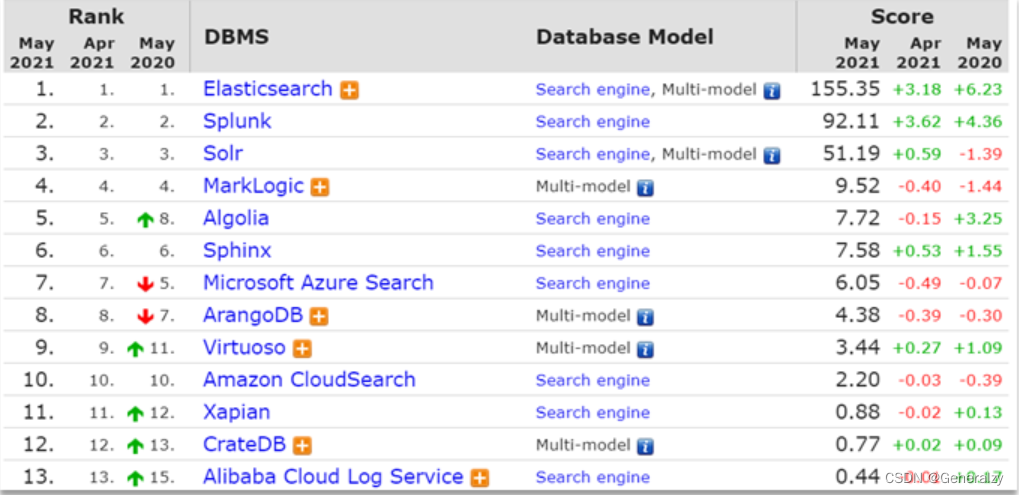Click the orange plus icon beside MarkLogic
Image resolution: width=1019 pixels, height=495 pixels.
[x=320, y=188]
